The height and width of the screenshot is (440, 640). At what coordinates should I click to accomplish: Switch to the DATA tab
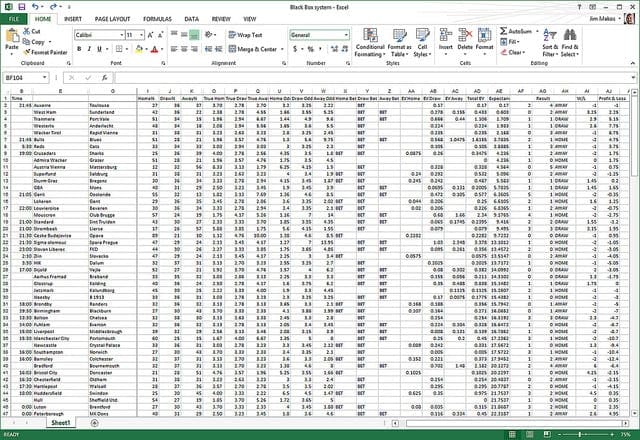coord(191,19)
